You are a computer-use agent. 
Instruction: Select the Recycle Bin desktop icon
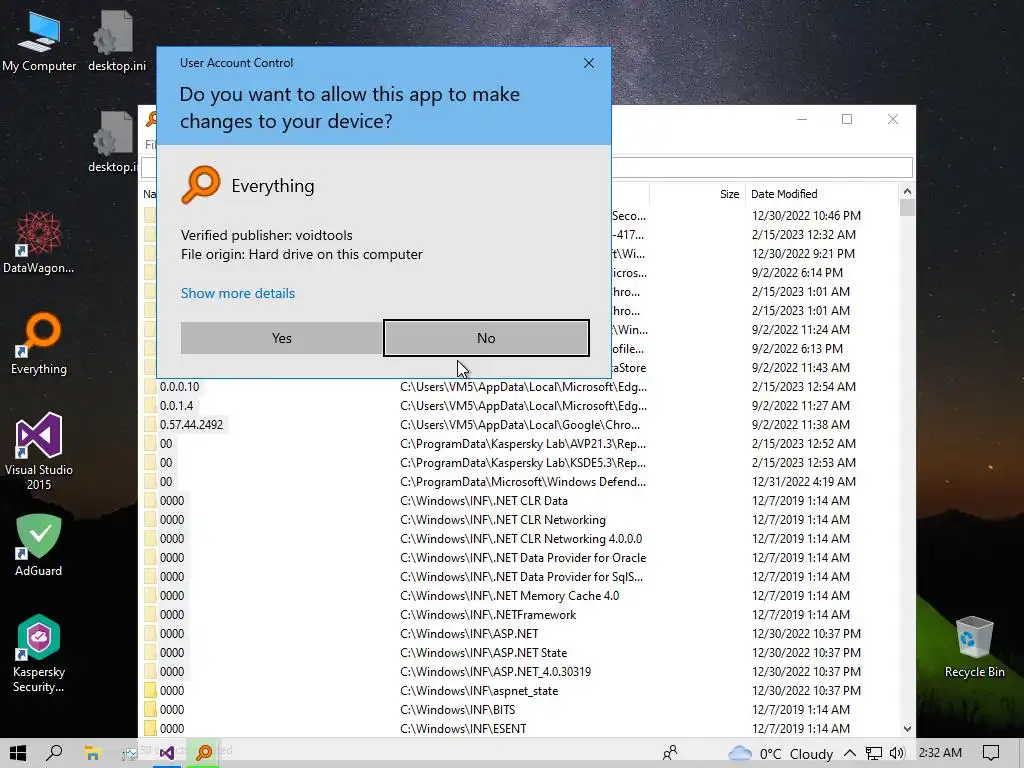coord(974,647)
